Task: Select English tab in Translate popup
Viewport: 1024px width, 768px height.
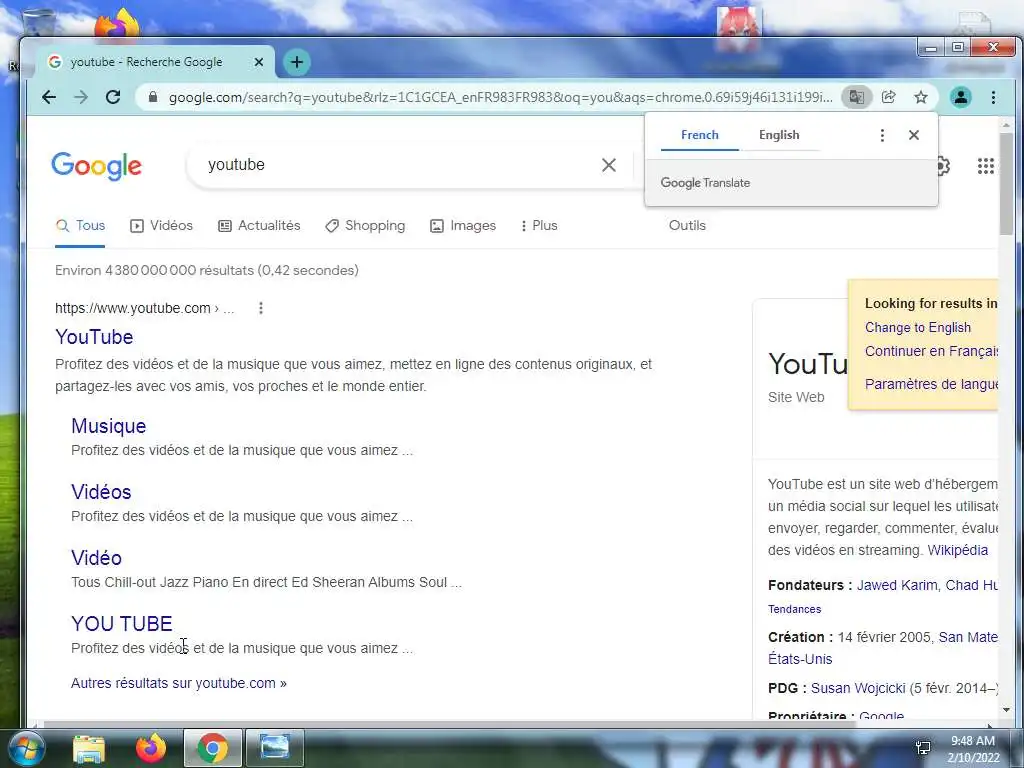Action: [779, 135]
